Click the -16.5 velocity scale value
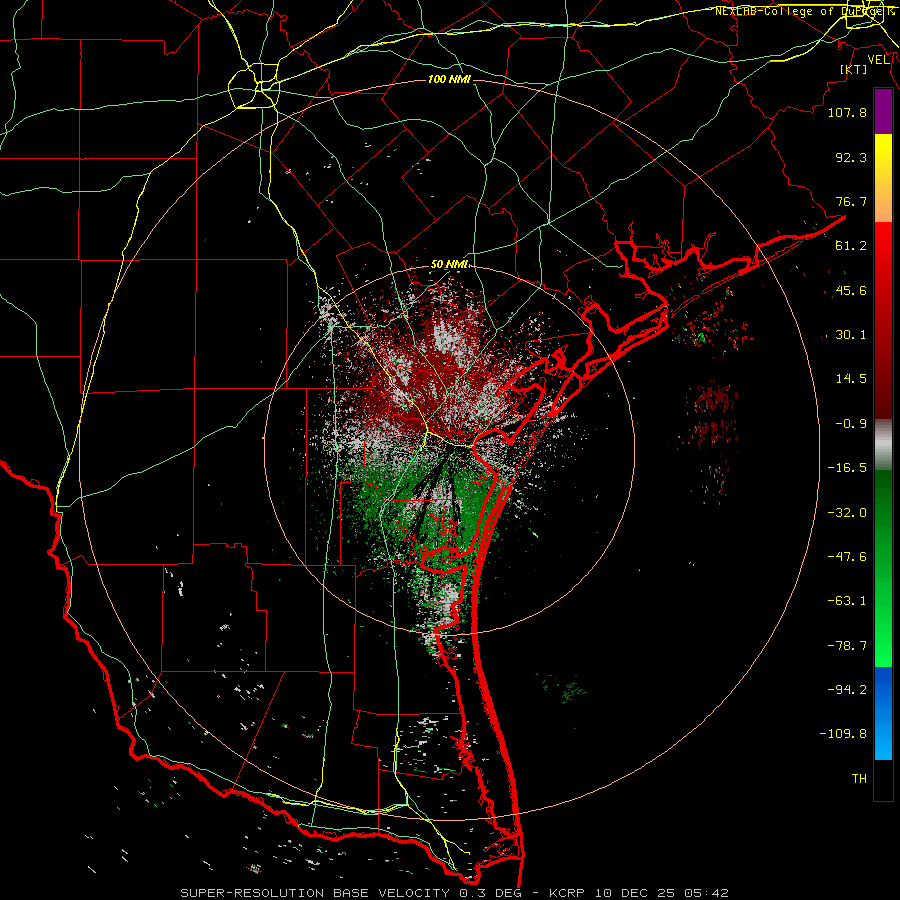Viewport: 900px width, 900px height. pos(847,468)
